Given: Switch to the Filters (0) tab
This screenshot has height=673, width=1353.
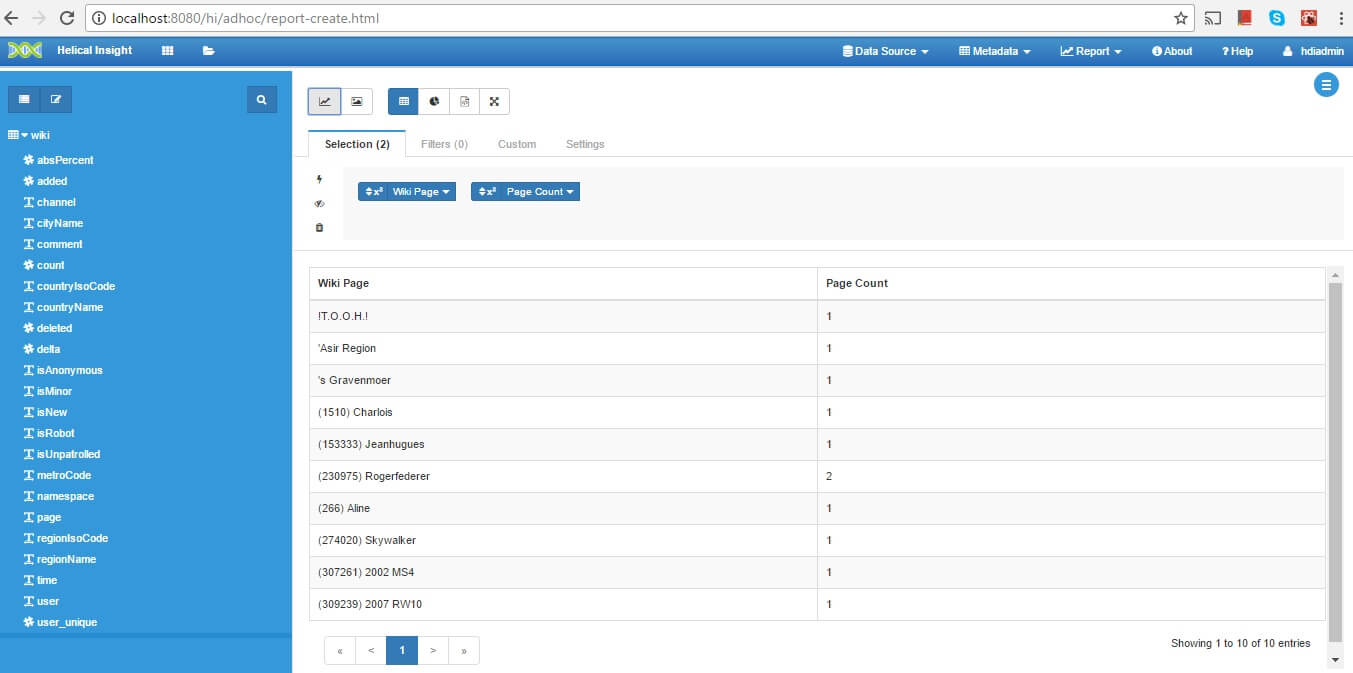Looking at the screenshot, I should pos(444,144).
